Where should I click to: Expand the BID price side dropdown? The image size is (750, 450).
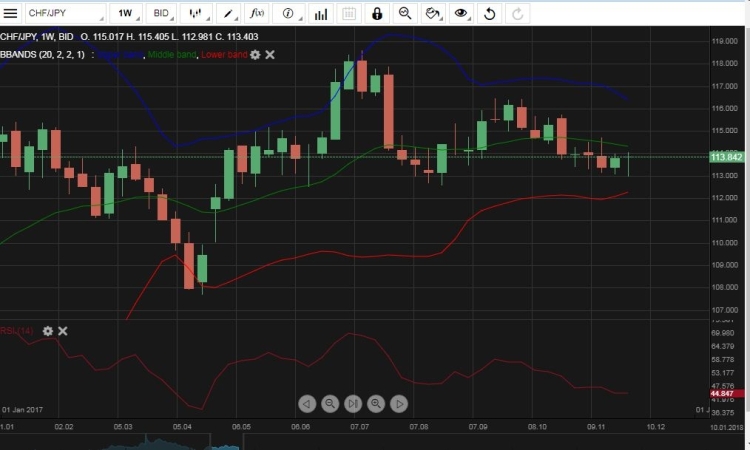[x=161, y=14]
